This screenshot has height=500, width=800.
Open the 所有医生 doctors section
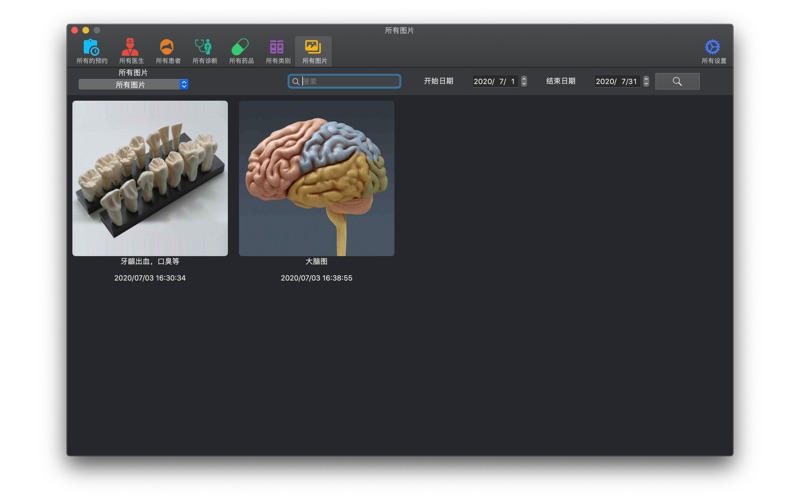pyautogui.click(x=131, y=50)
